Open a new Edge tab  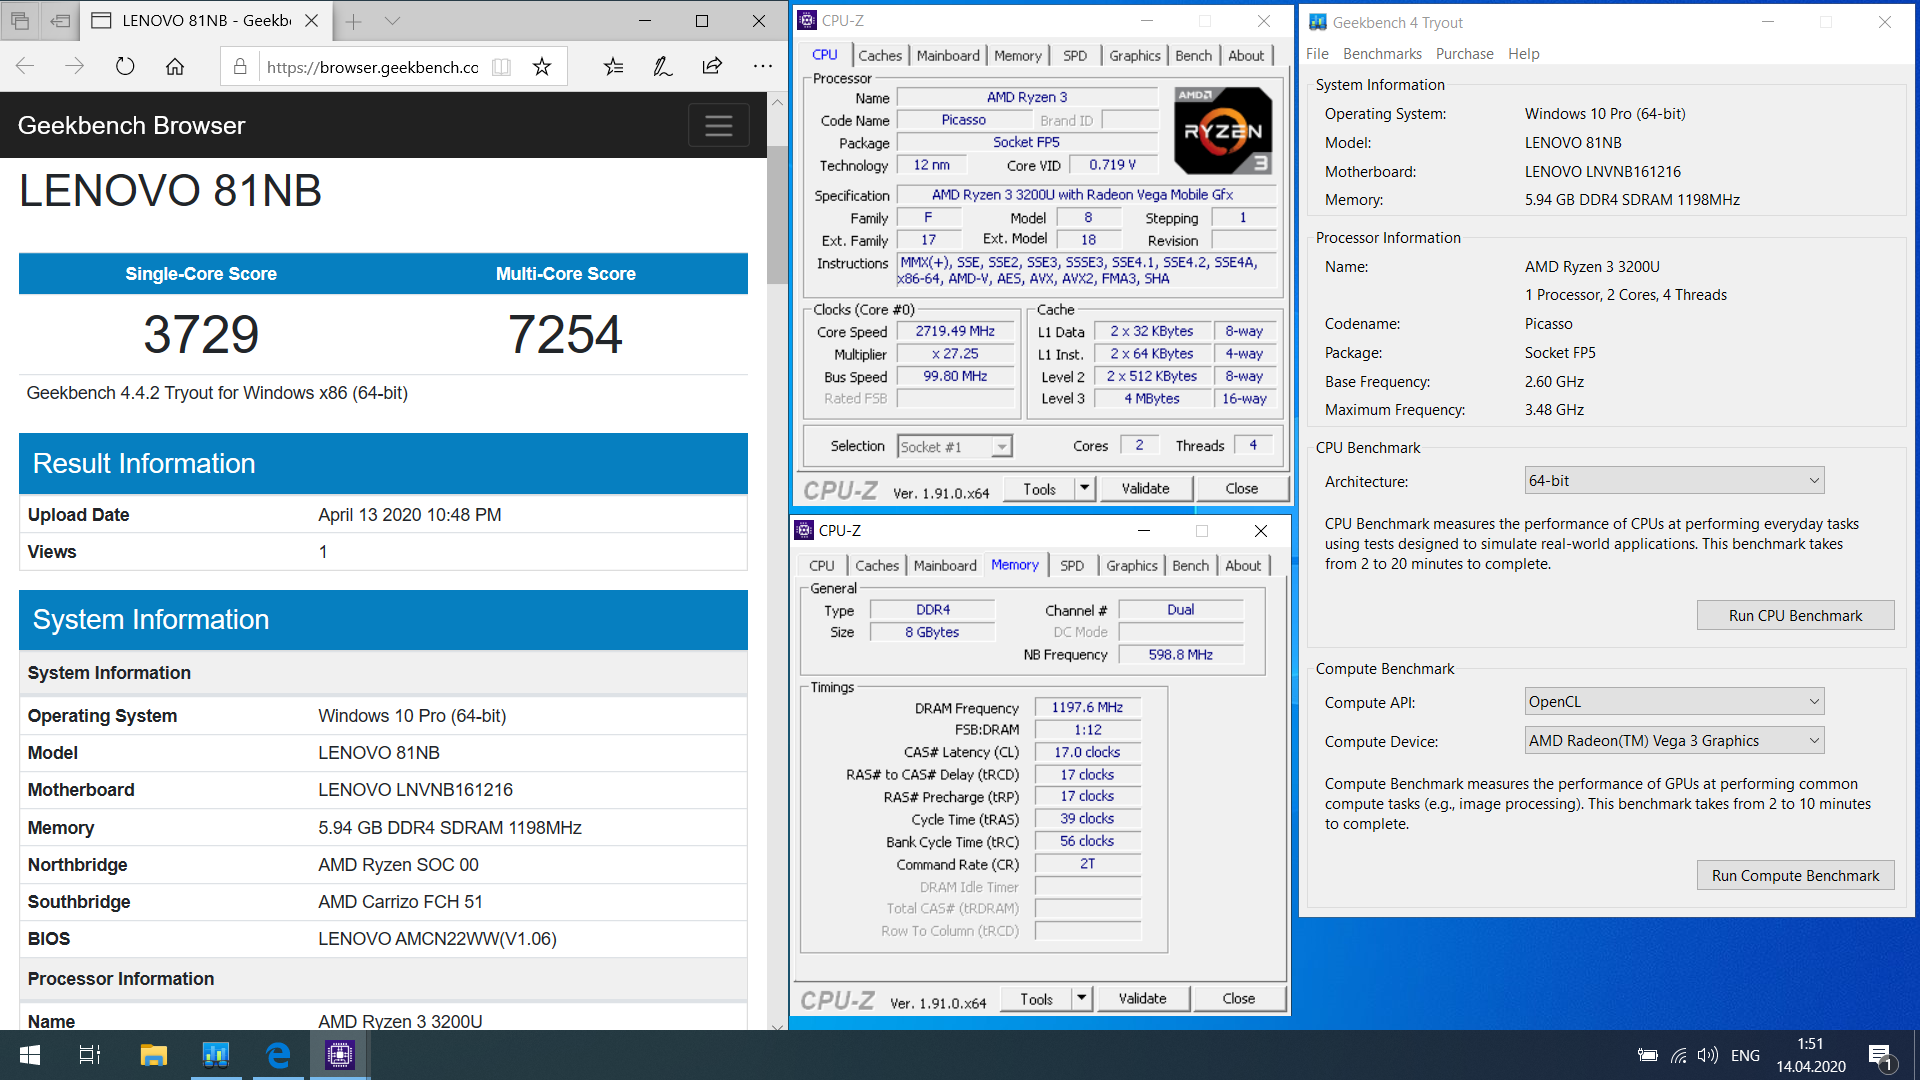[x=353, y=21]
